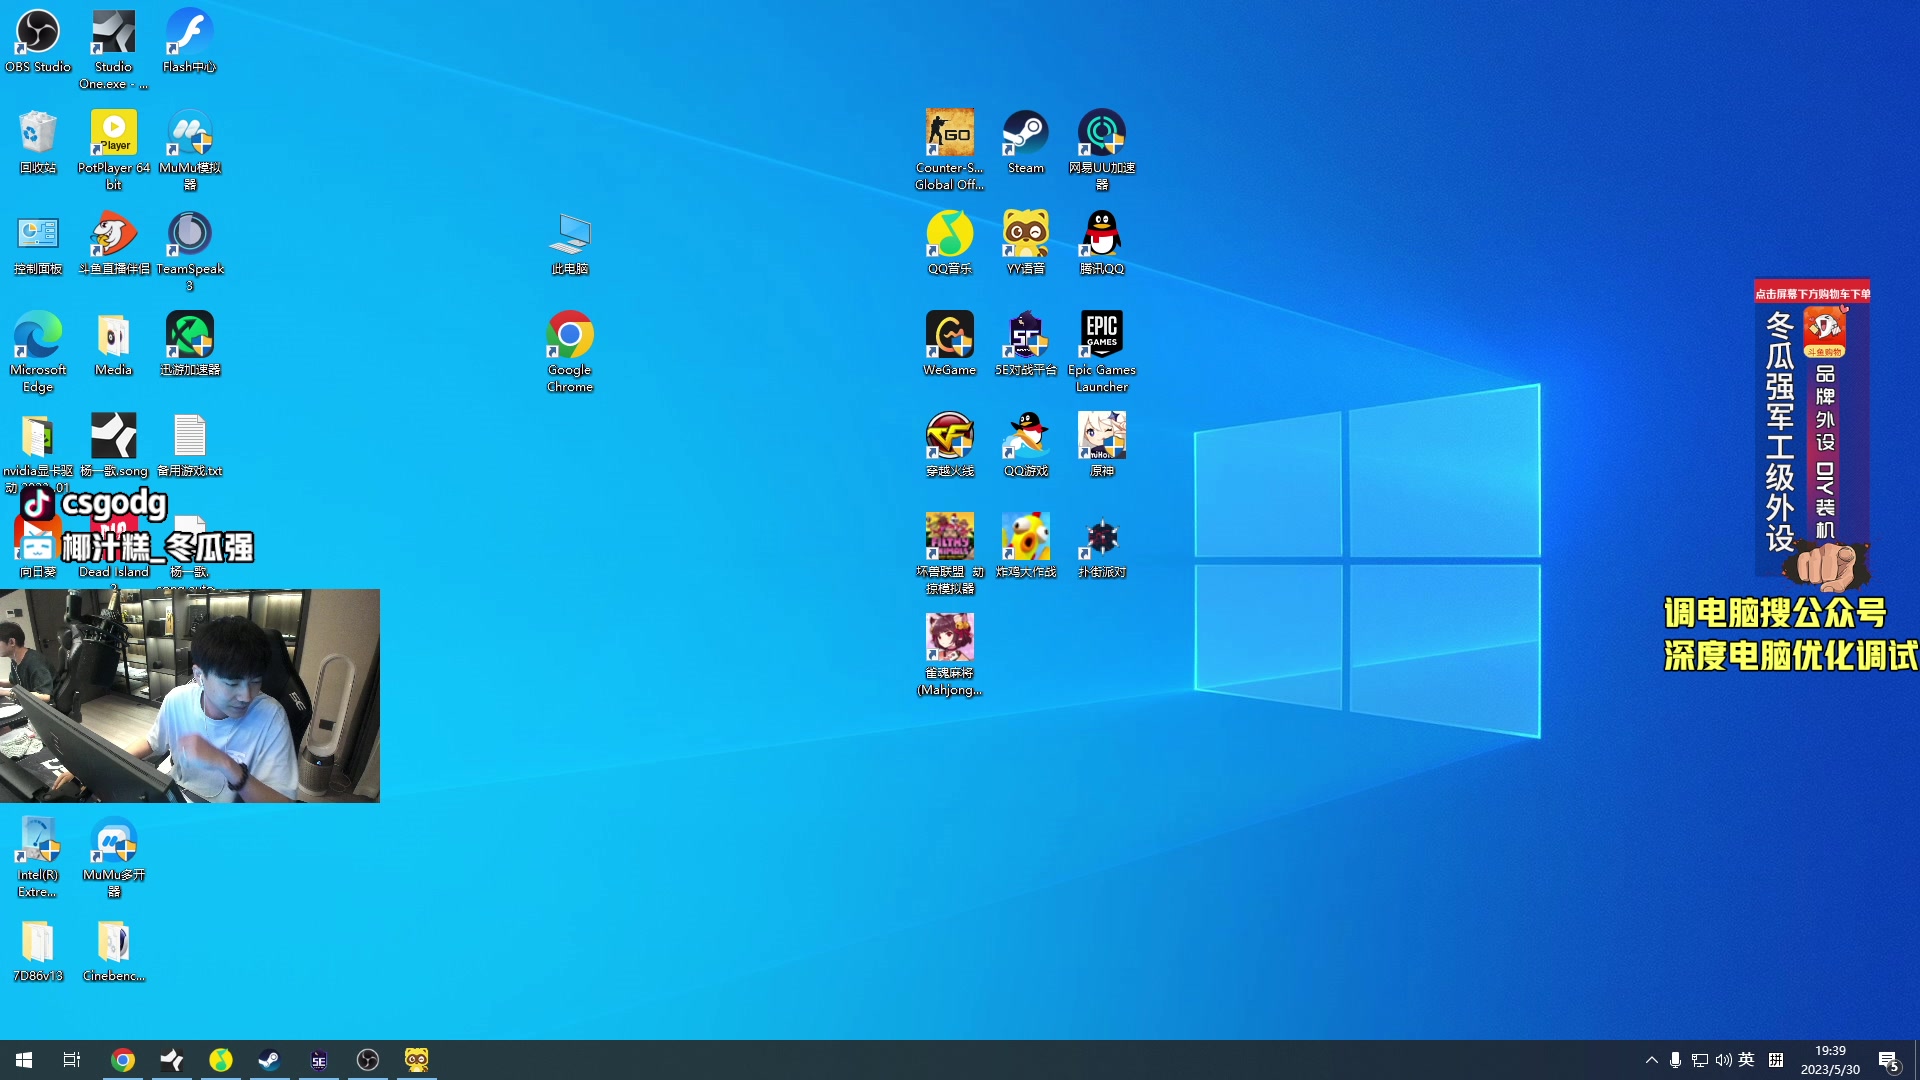The image size is (1920, 1080).
Task: Launch Epic Games Launcher shortcut
Action: 1102,352
